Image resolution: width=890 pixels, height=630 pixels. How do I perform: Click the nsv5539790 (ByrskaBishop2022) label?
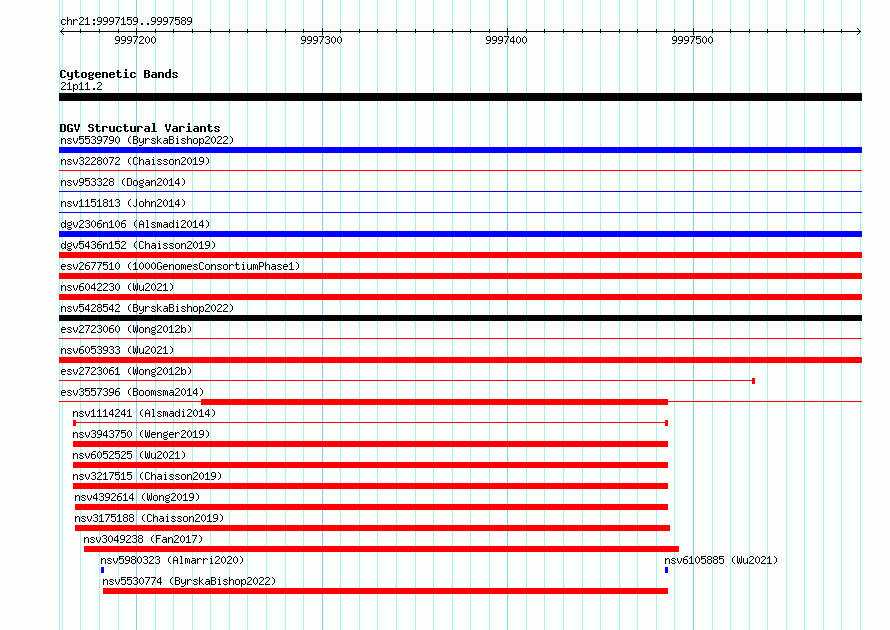coord(147,140)
